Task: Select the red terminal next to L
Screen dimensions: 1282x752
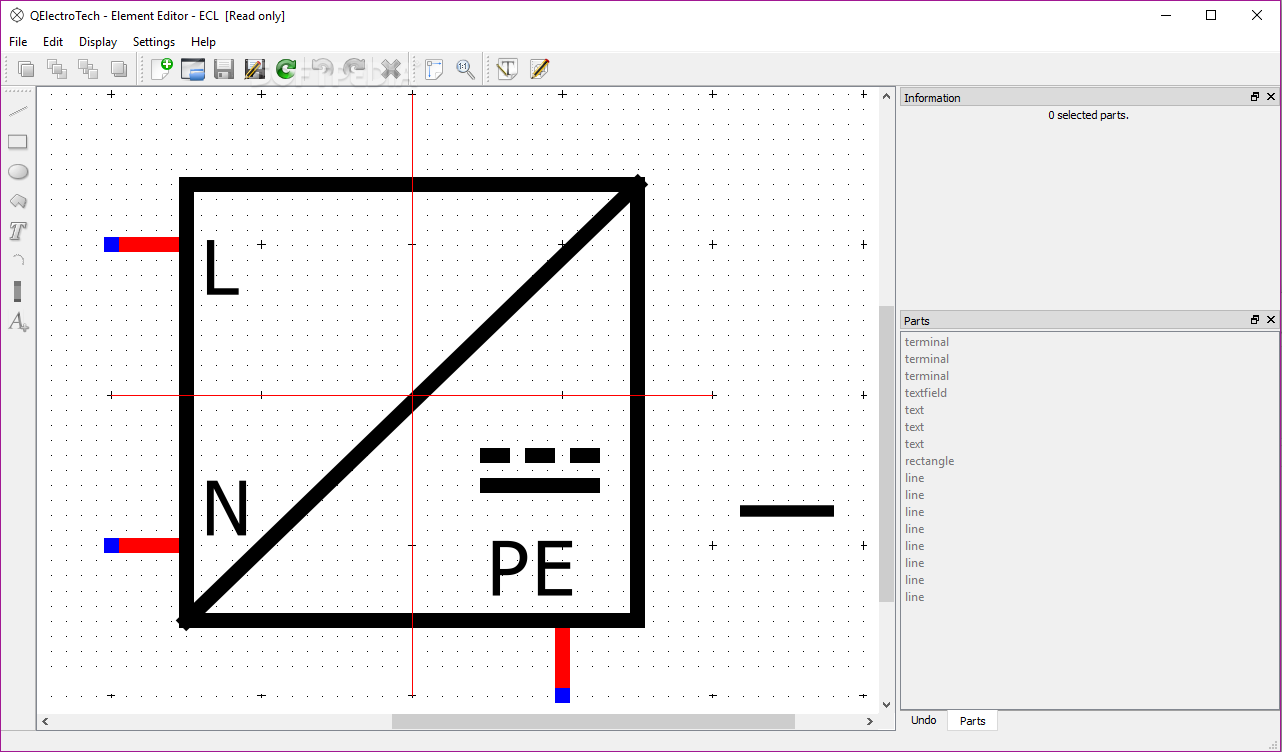Action: [142, 244]
